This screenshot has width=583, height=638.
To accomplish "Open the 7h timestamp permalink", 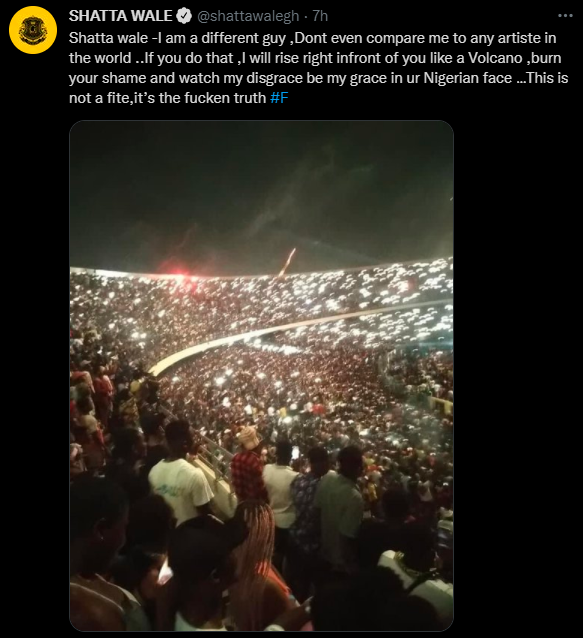I will pos(320,16).
